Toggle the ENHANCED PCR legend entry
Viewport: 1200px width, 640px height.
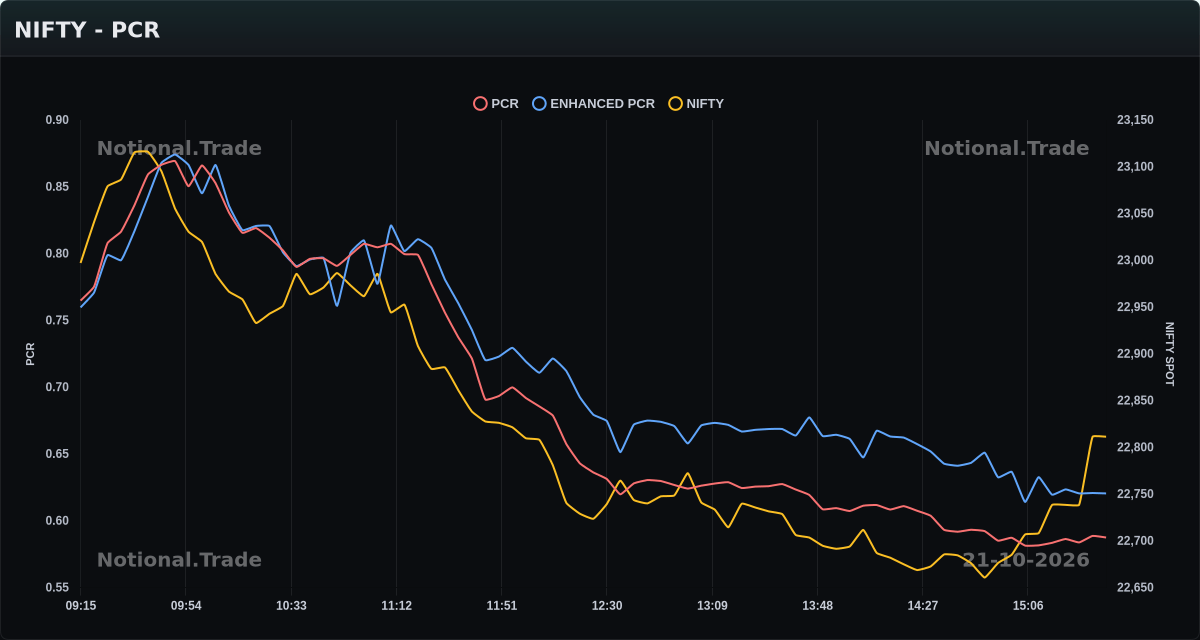point(594,104)
